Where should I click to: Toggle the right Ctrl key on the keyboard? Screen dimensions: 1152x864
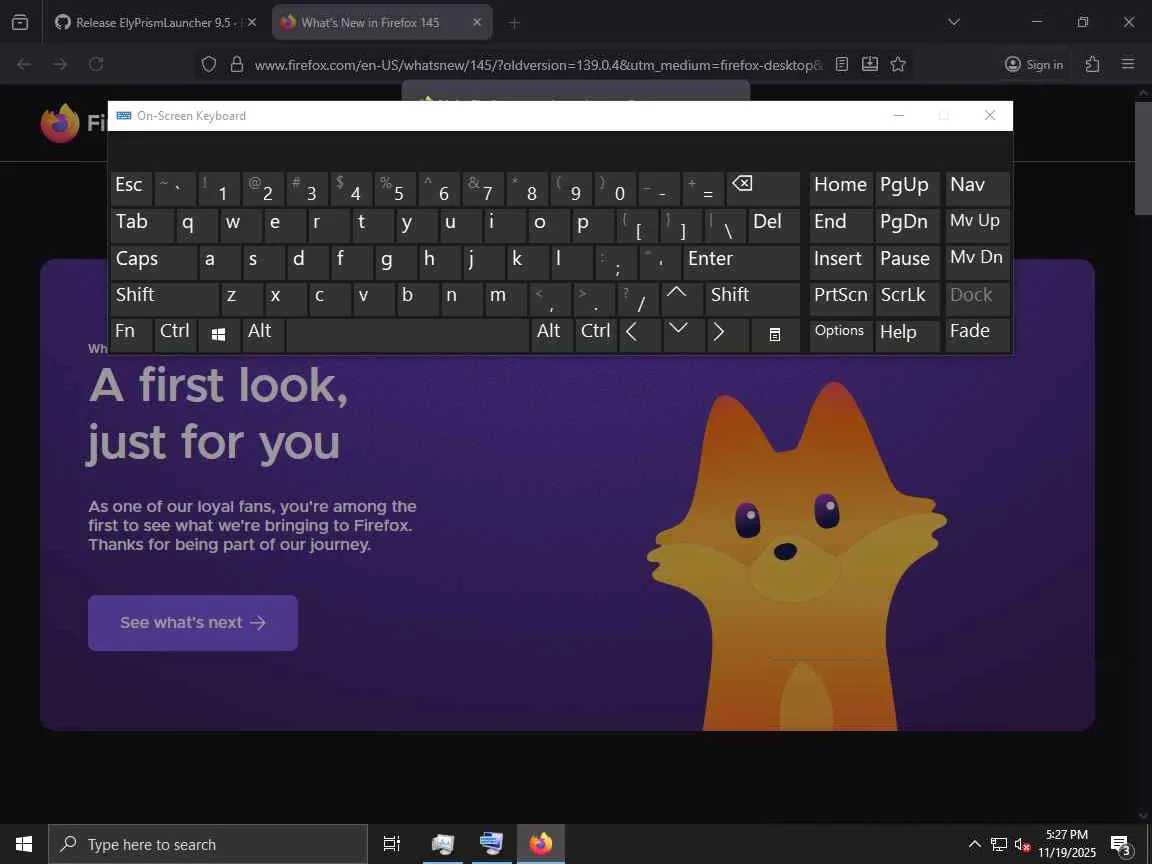596,335
